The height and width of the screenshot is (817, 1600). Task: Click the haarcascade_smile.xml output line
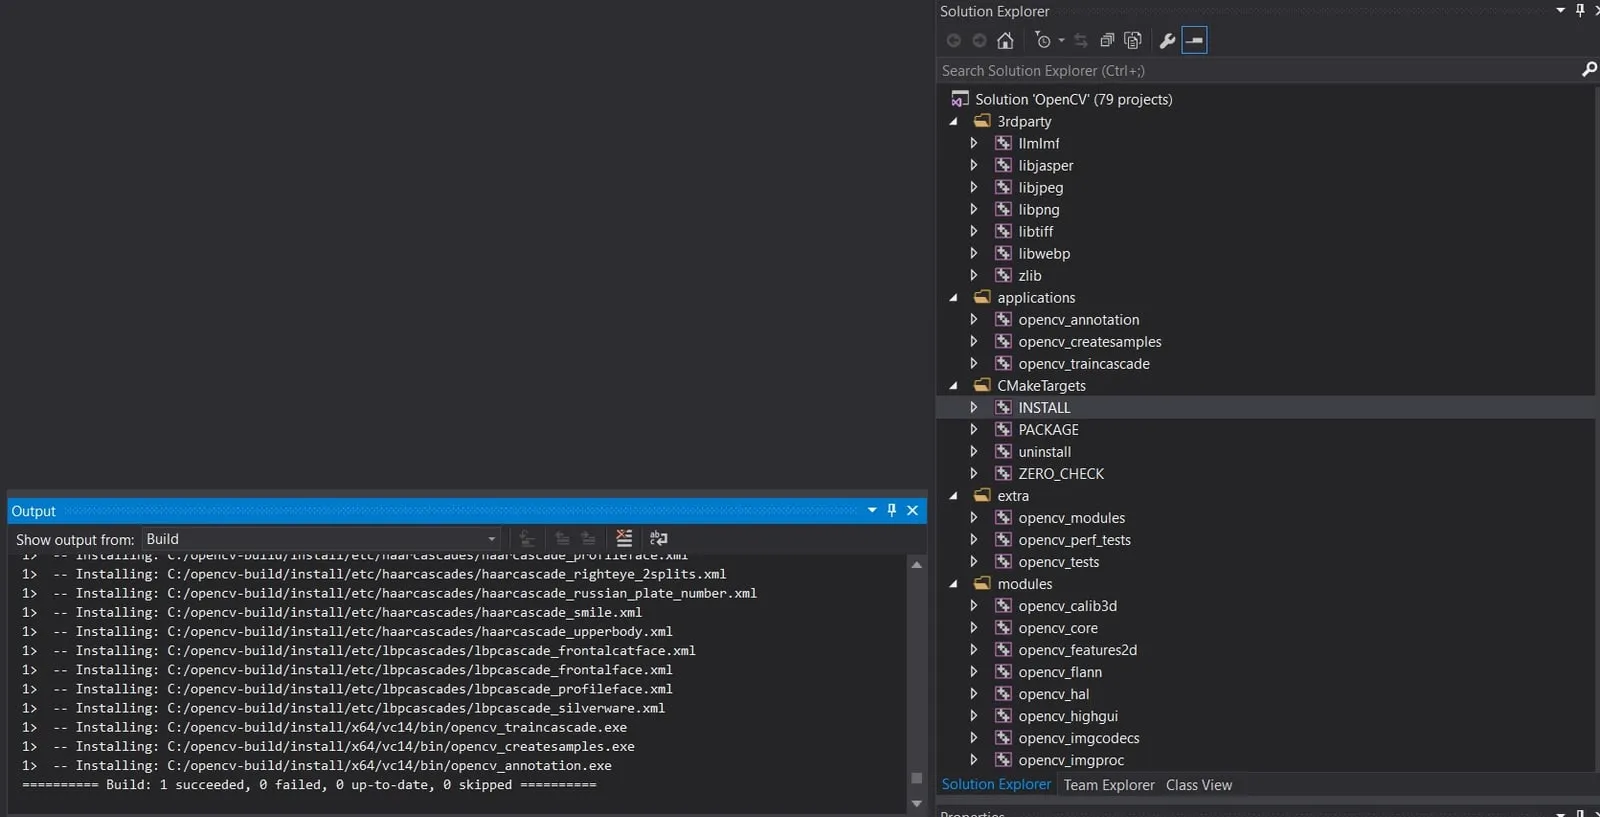tap(332, 613)
